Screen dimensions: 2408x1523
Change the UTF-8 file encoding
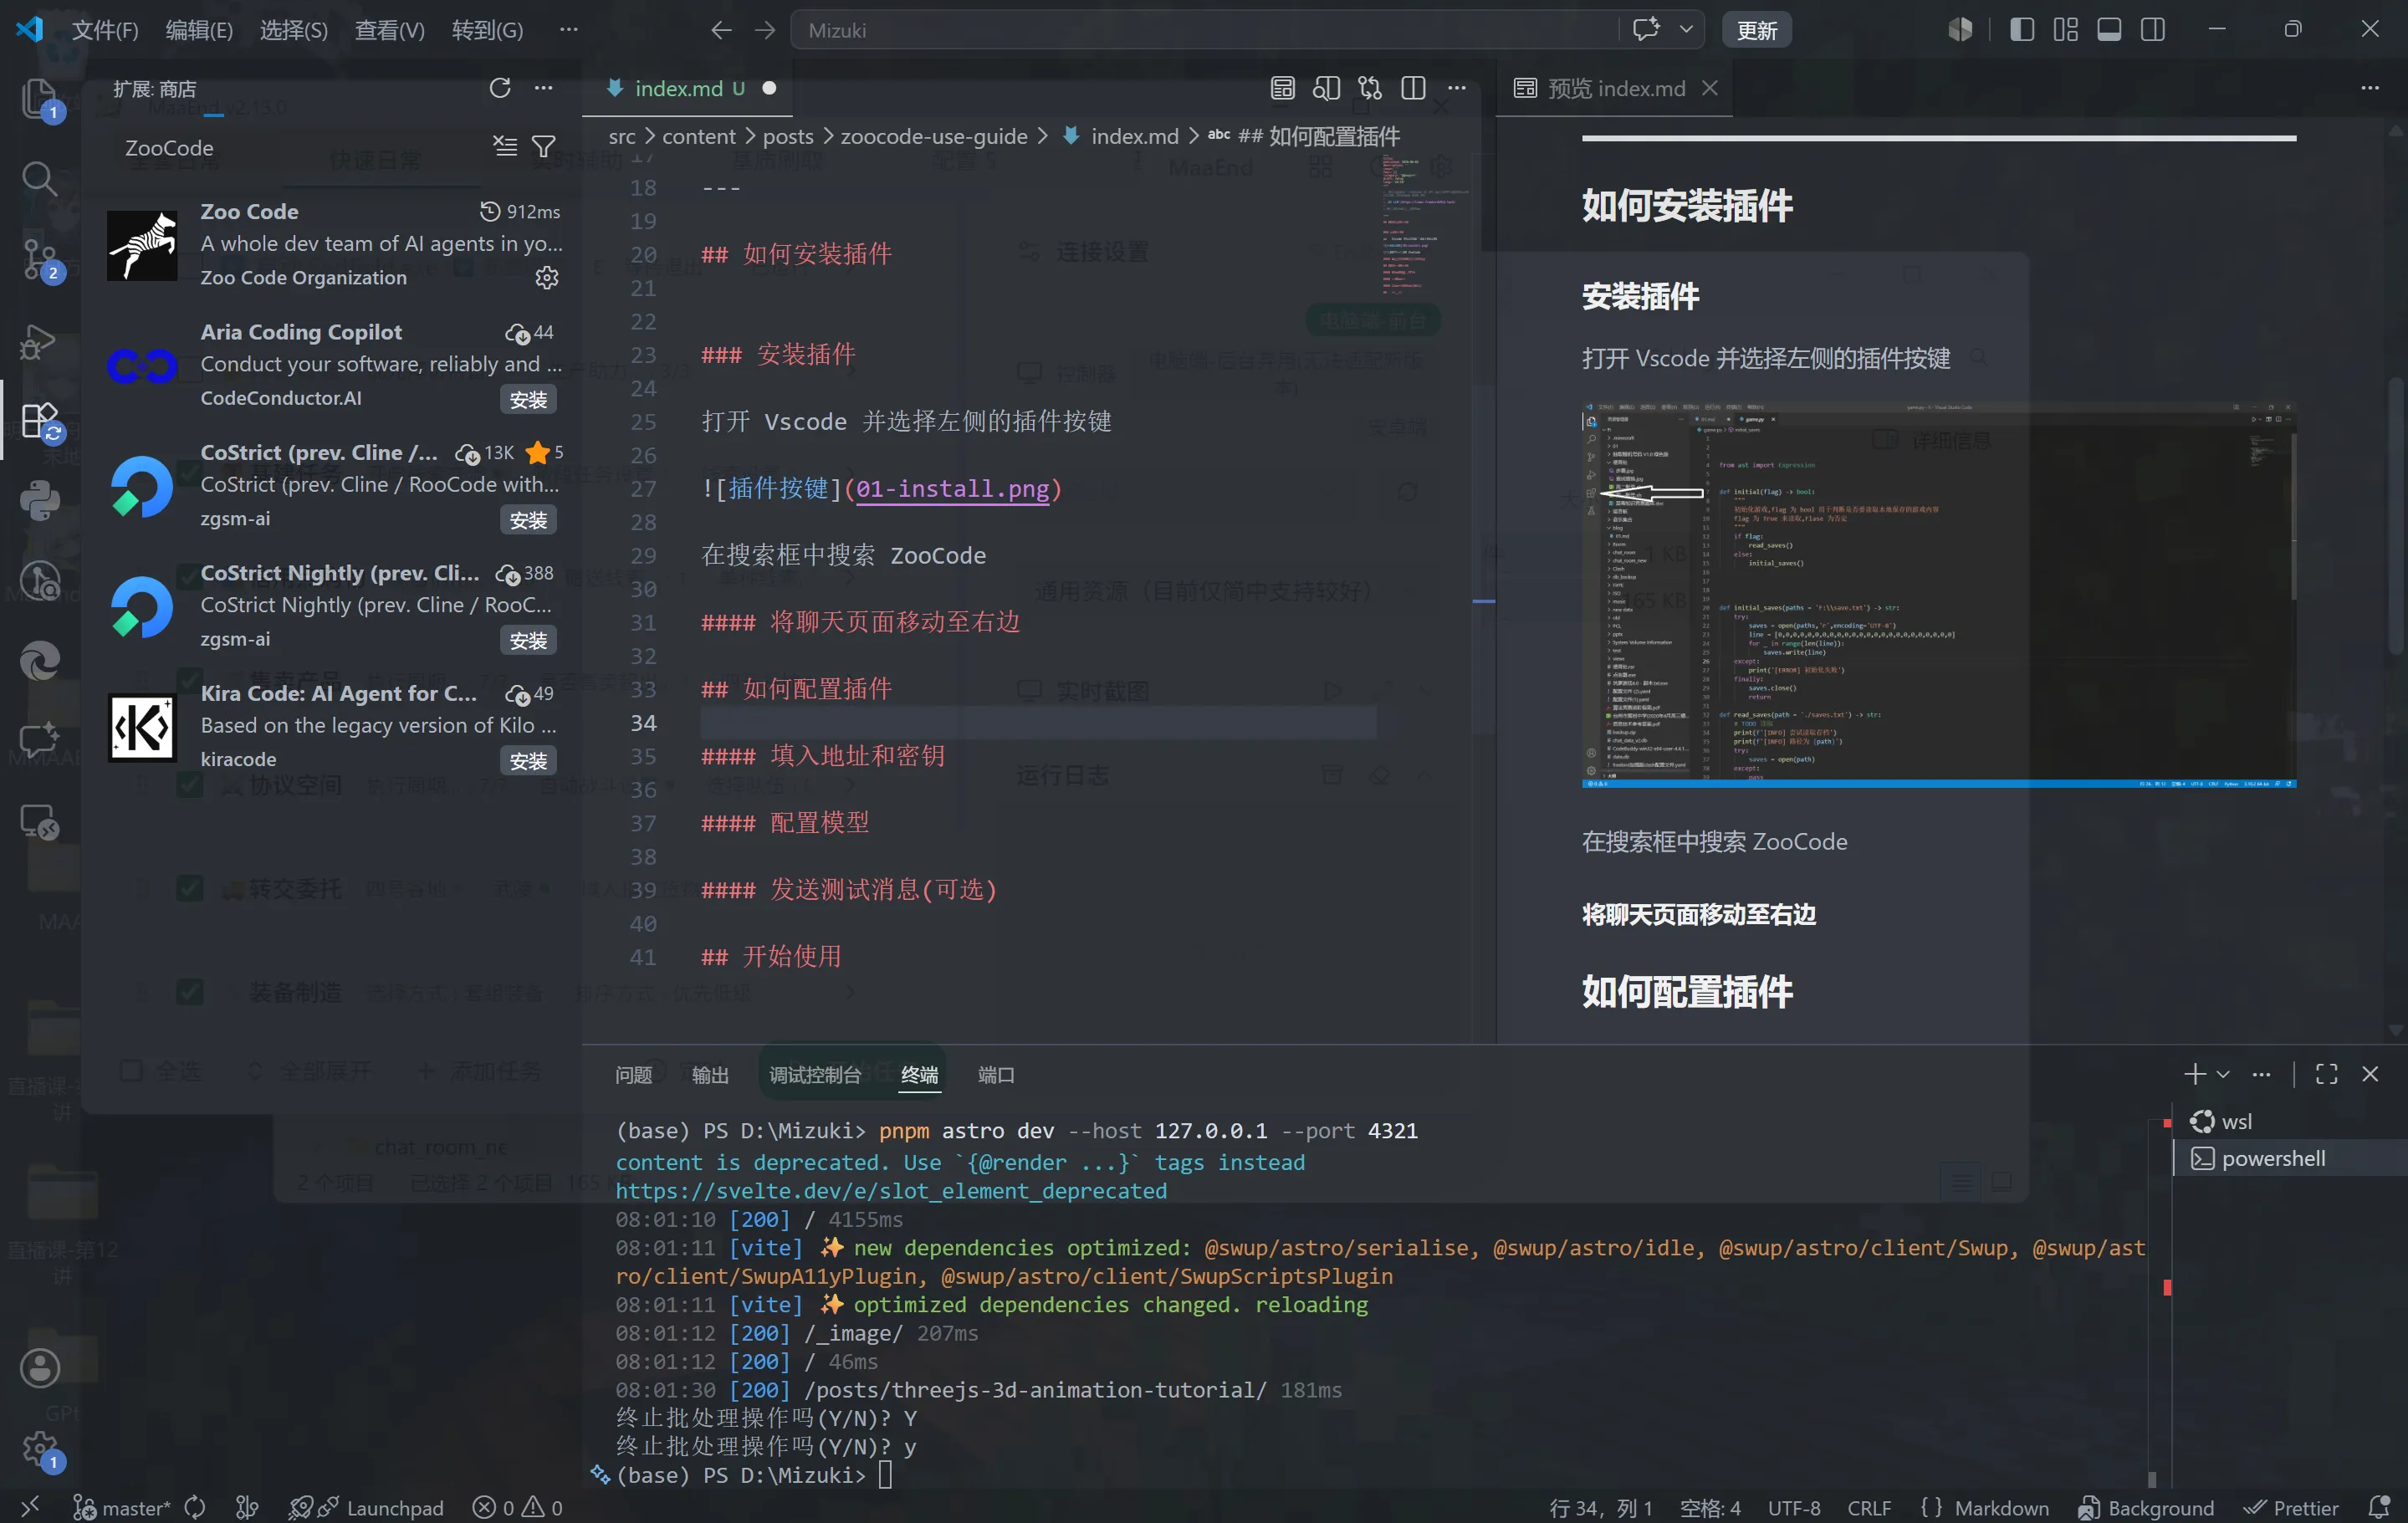tap(1794, 1507)
